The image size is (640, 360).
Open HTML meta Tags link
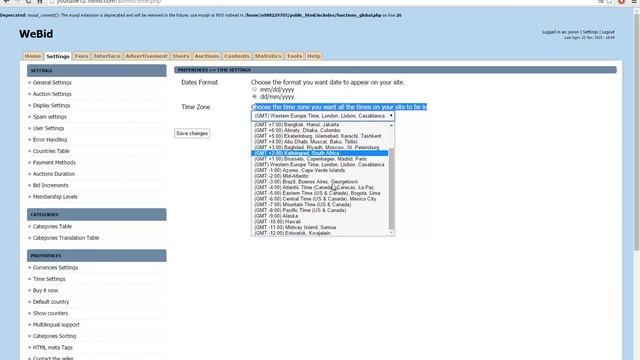click(52, 348)
